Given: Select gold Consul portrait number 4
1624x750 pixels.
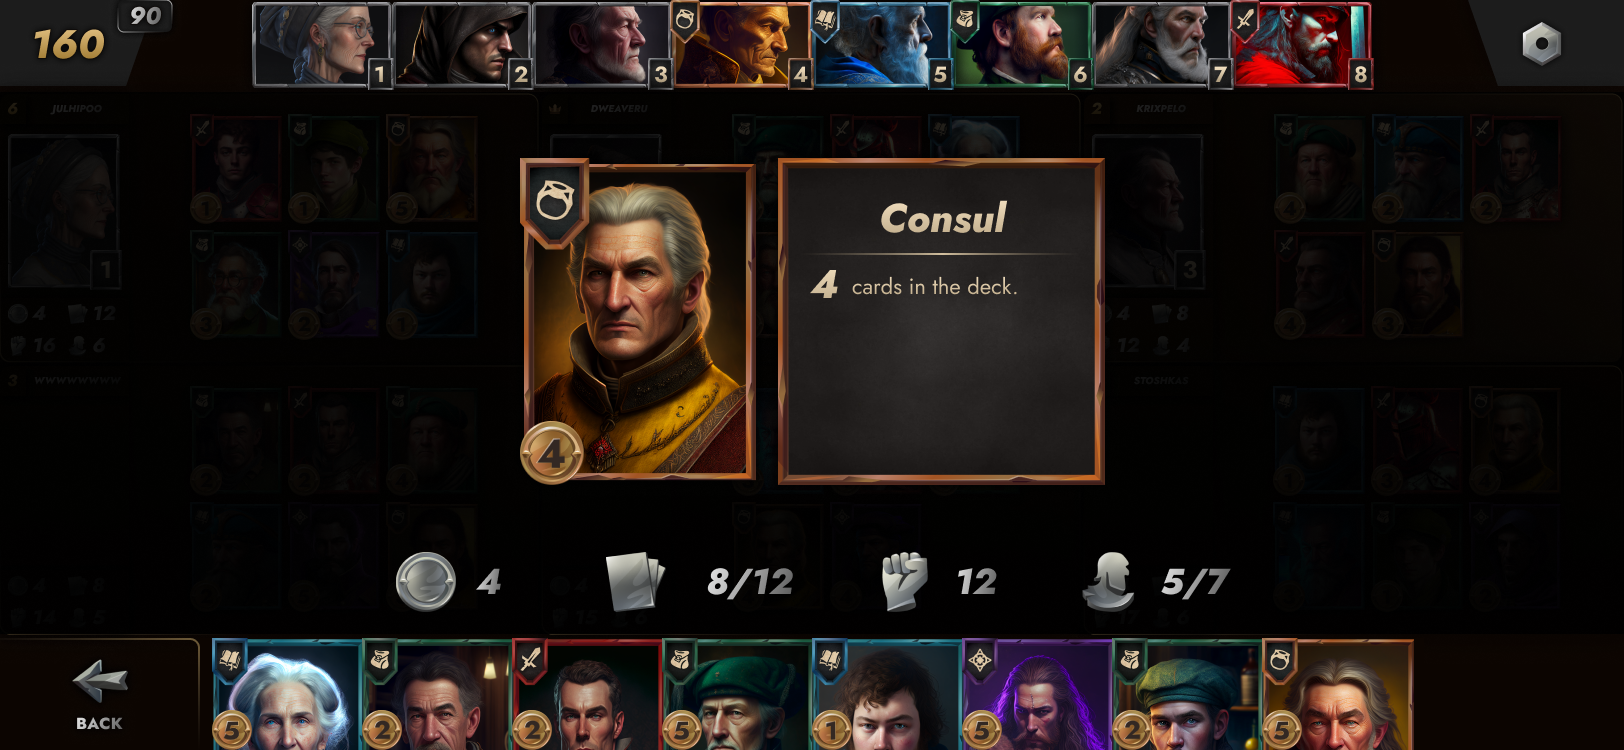Looking at the screenshot, I should [x=741, y=45].
